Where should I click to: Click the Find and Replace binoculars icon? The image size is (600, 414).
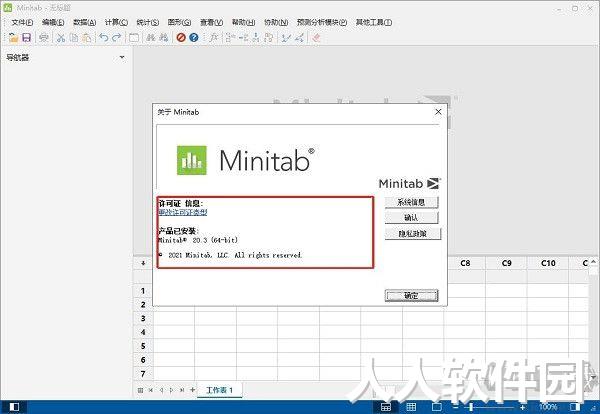(x=164, y=37)
